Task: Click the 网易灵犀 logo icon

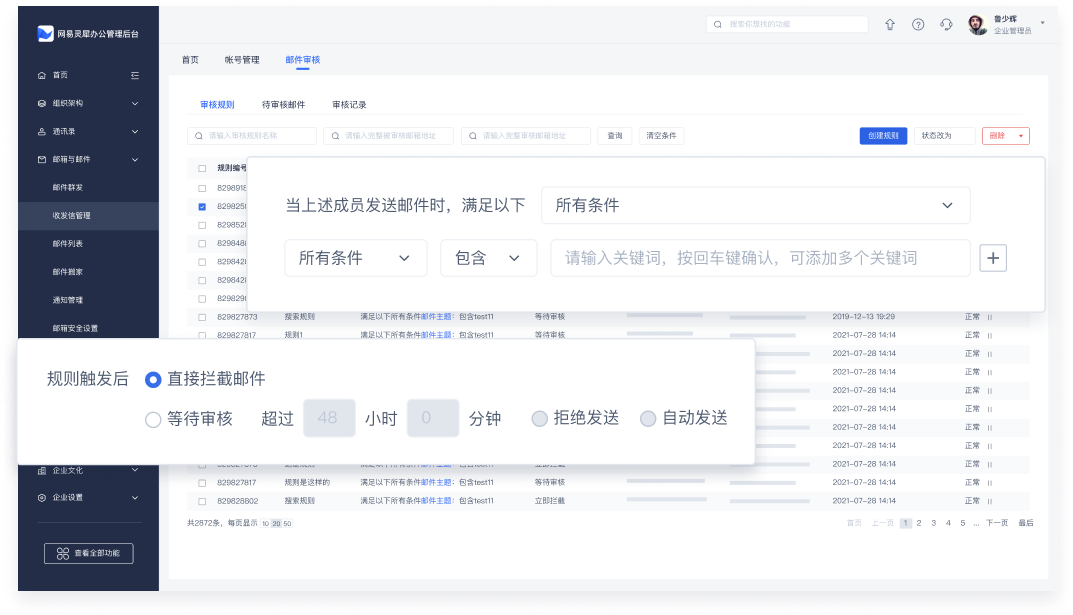Action: coord(45,34)
